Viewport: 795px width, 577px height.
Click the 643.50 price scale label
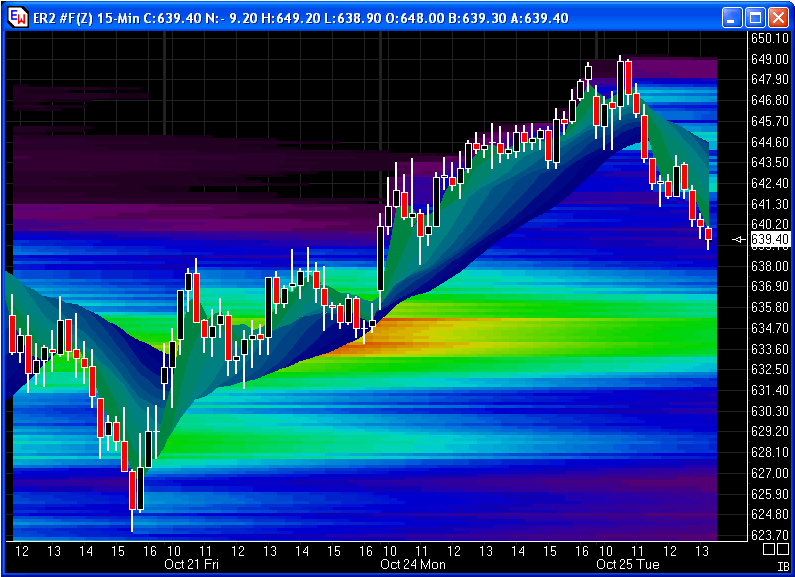point(770,162)
